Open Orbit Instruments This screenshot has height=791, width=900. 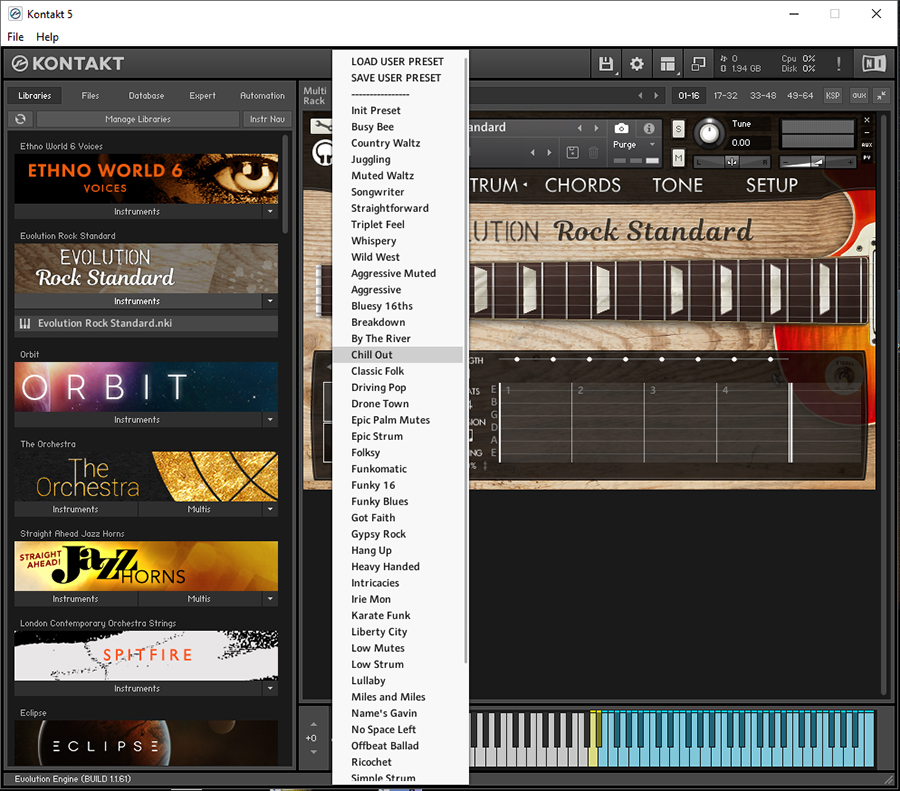(x=137, y=420)
